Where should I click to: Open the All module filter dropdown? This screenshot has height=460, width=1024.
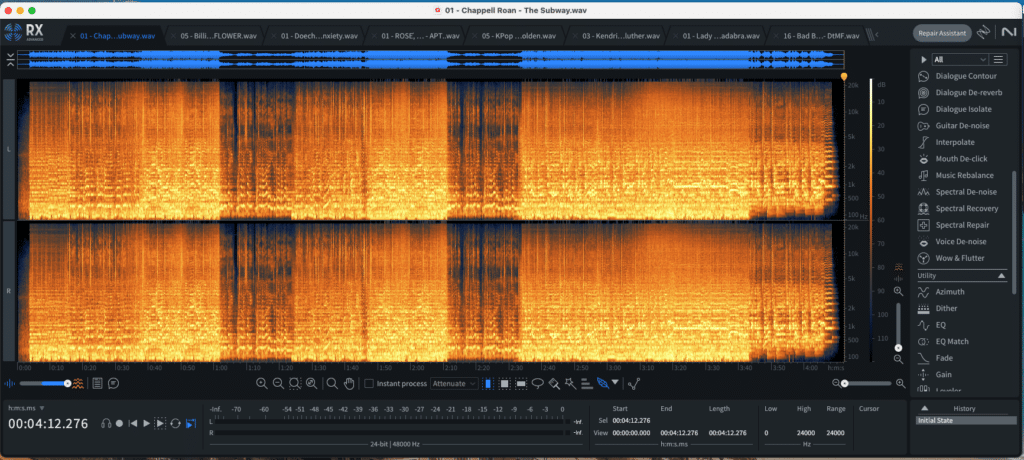959,59
